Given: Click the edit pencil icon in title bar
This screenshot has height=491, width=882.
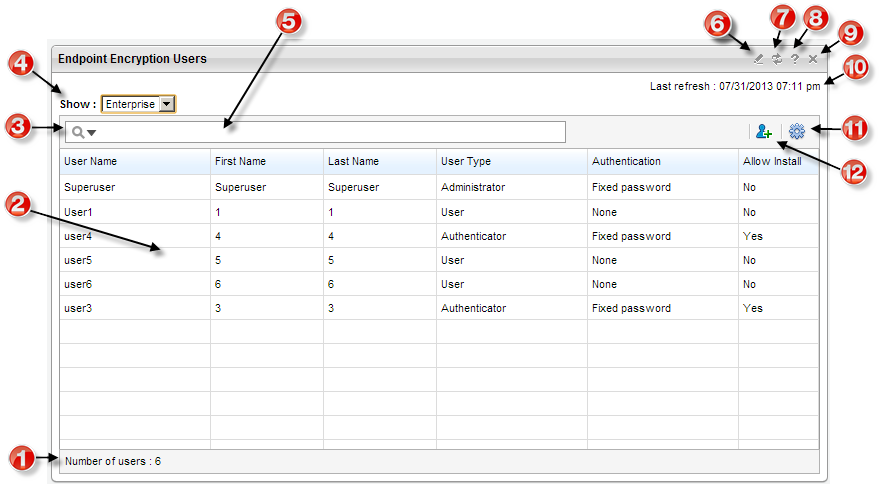Looking at the screenshot, I should tap(758, 60).
